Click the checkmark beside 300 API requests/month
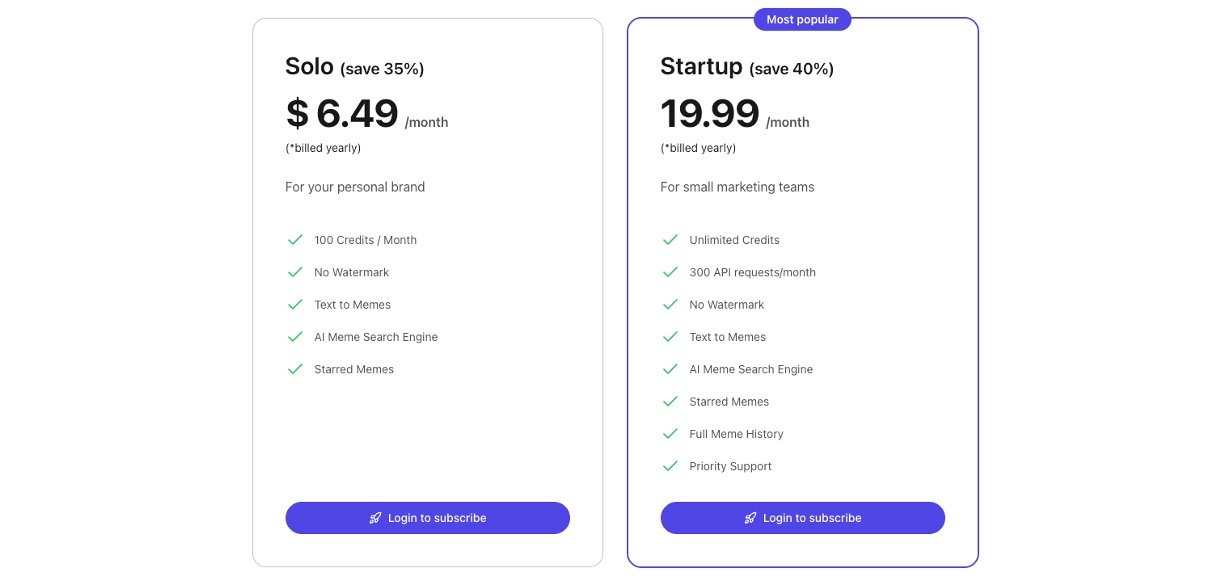1226x586 pixels. click(670, 272)
